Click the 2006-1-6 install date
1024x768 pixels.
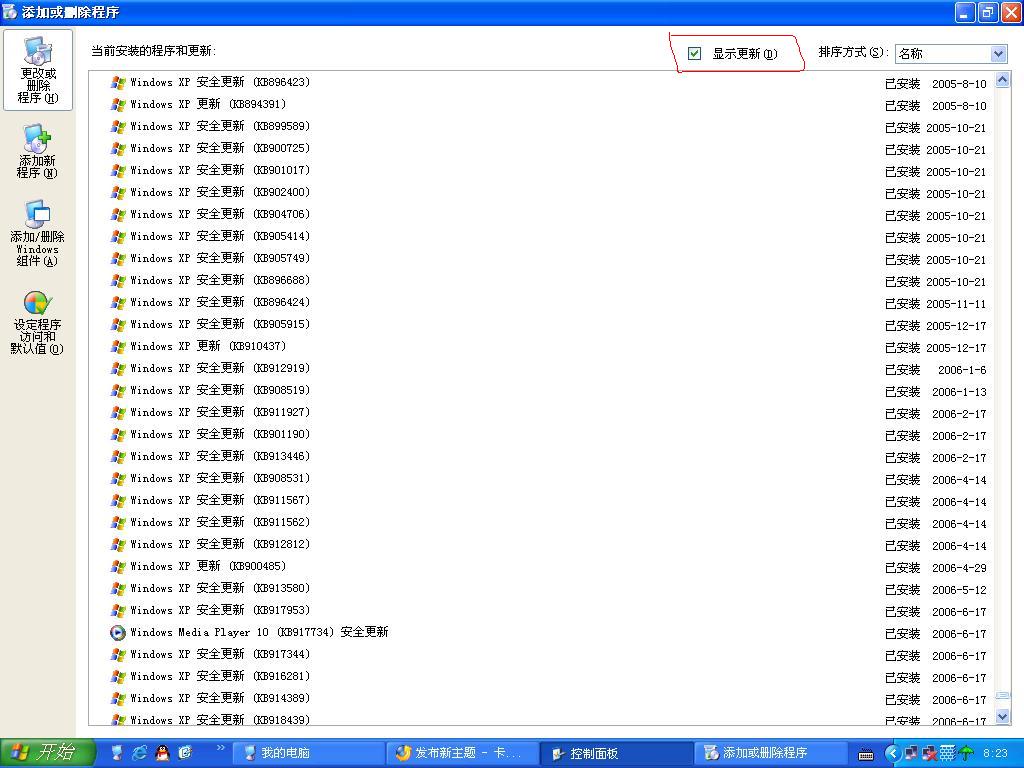pos(962,370)
